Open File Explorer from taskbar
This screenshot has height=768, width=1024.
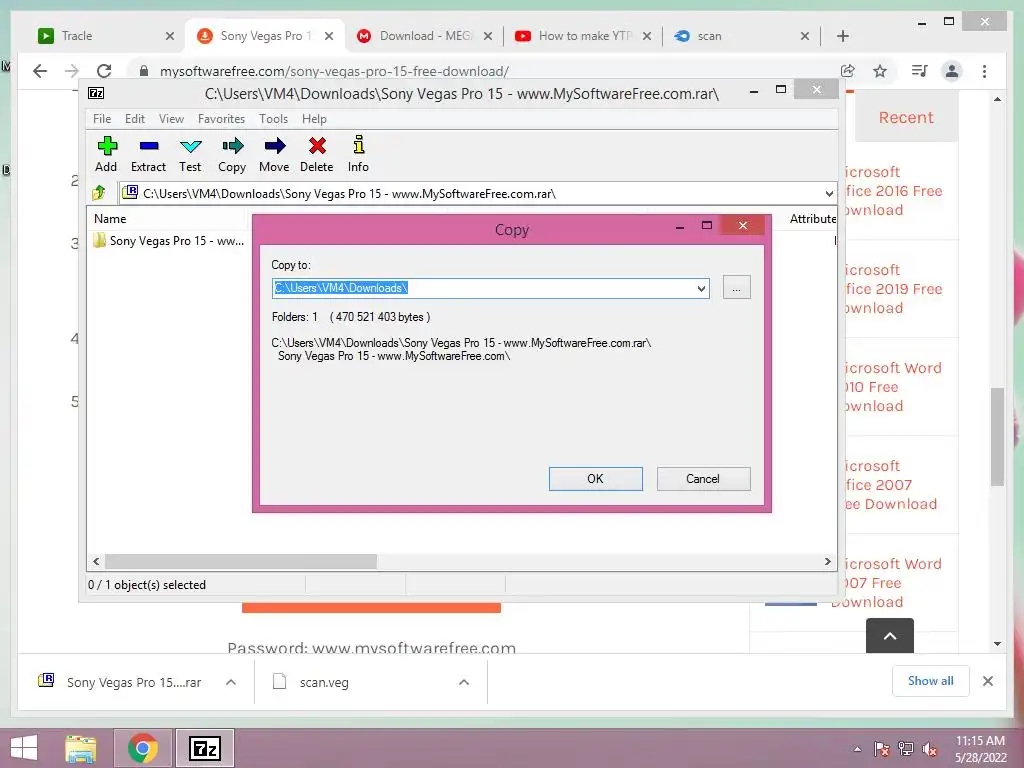tap(81, 748)
